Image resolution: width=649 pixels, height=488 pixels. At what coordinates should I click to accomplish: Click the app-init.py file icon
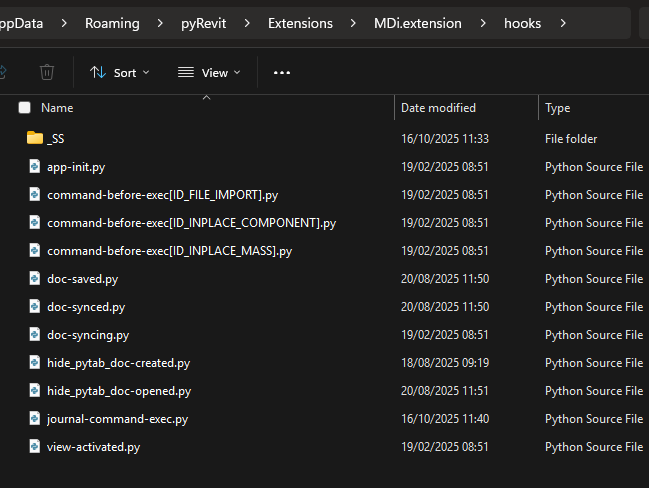tap(35, 166)
